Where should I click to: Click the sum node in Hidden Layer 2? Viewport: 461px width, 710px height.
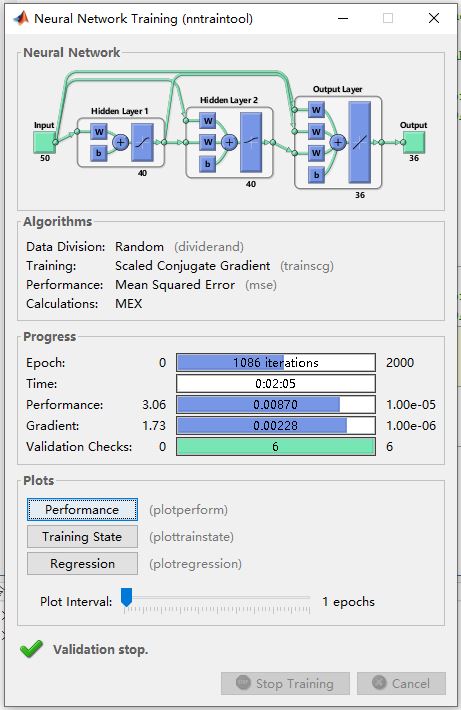[x=229, y=142]
